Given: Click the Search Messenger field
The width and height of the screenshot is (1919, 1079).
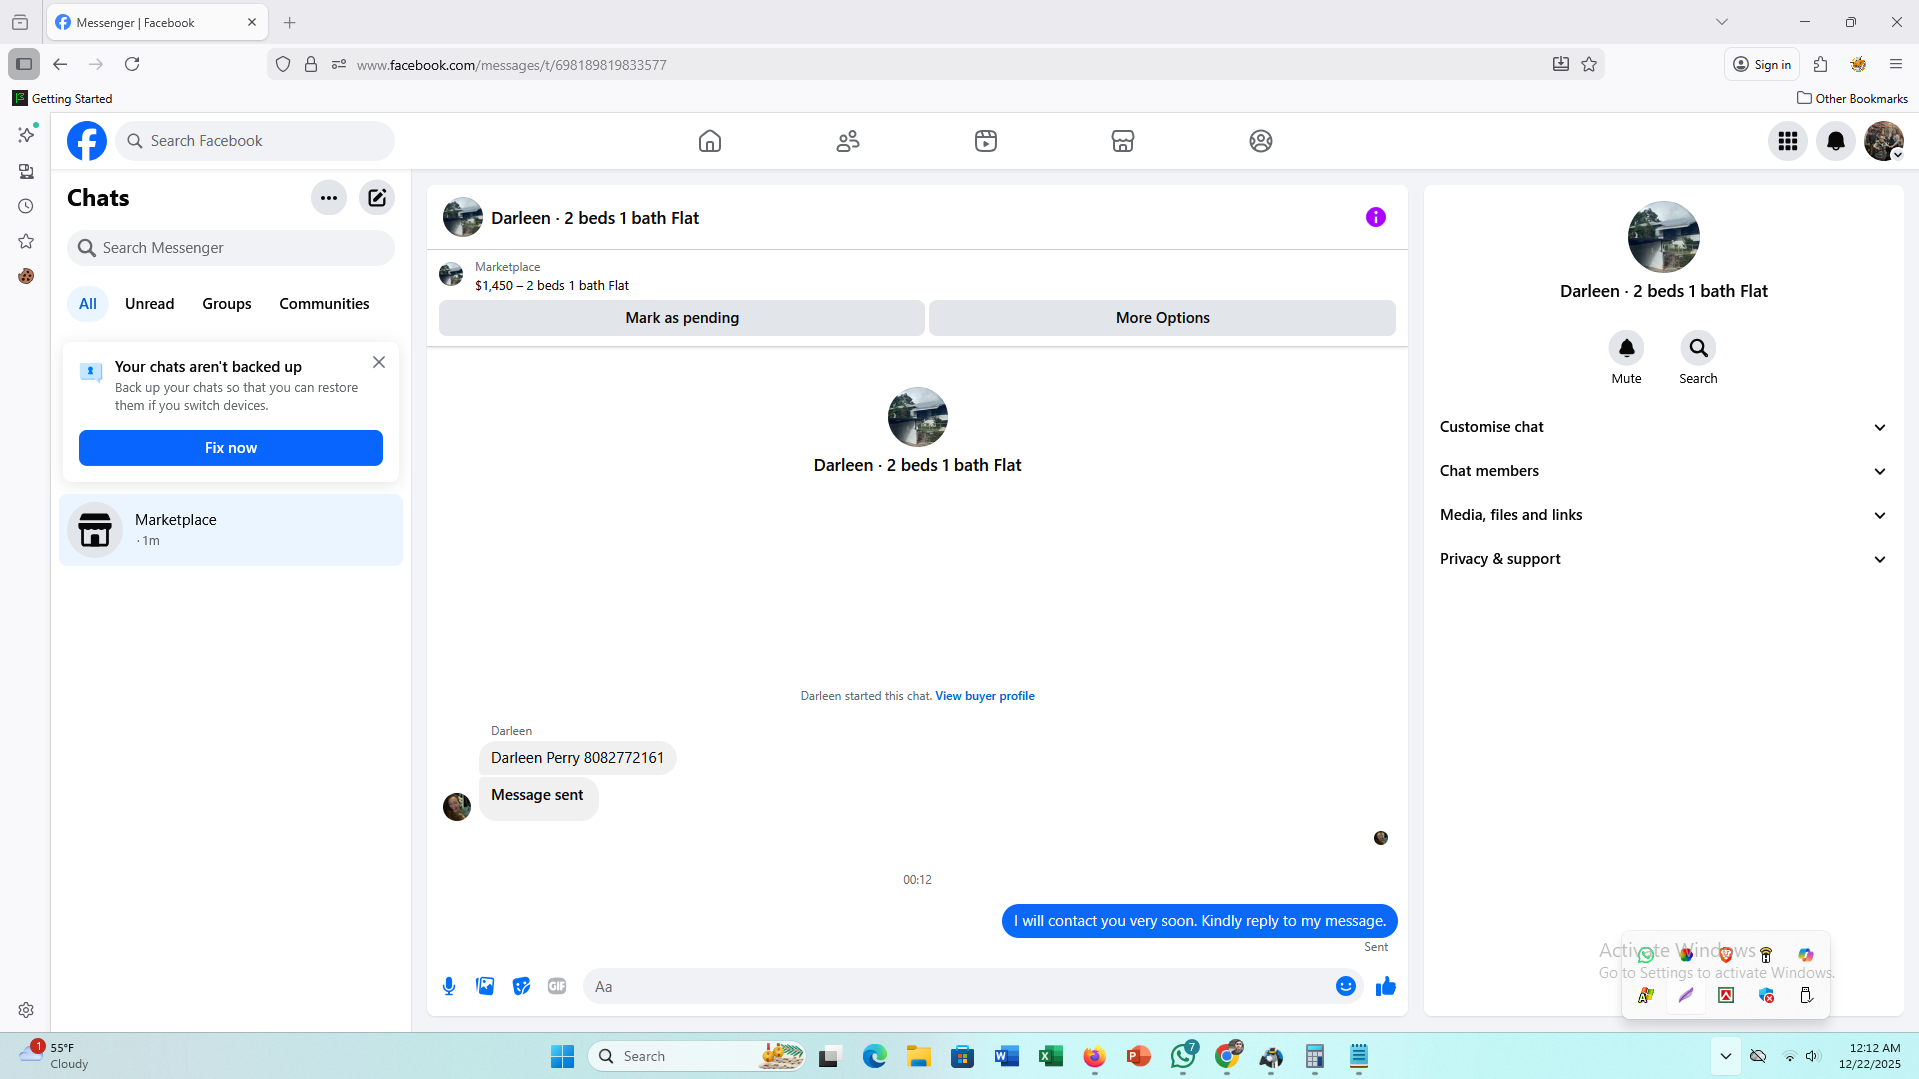Looking at the screenshot, I should [231, 248].
